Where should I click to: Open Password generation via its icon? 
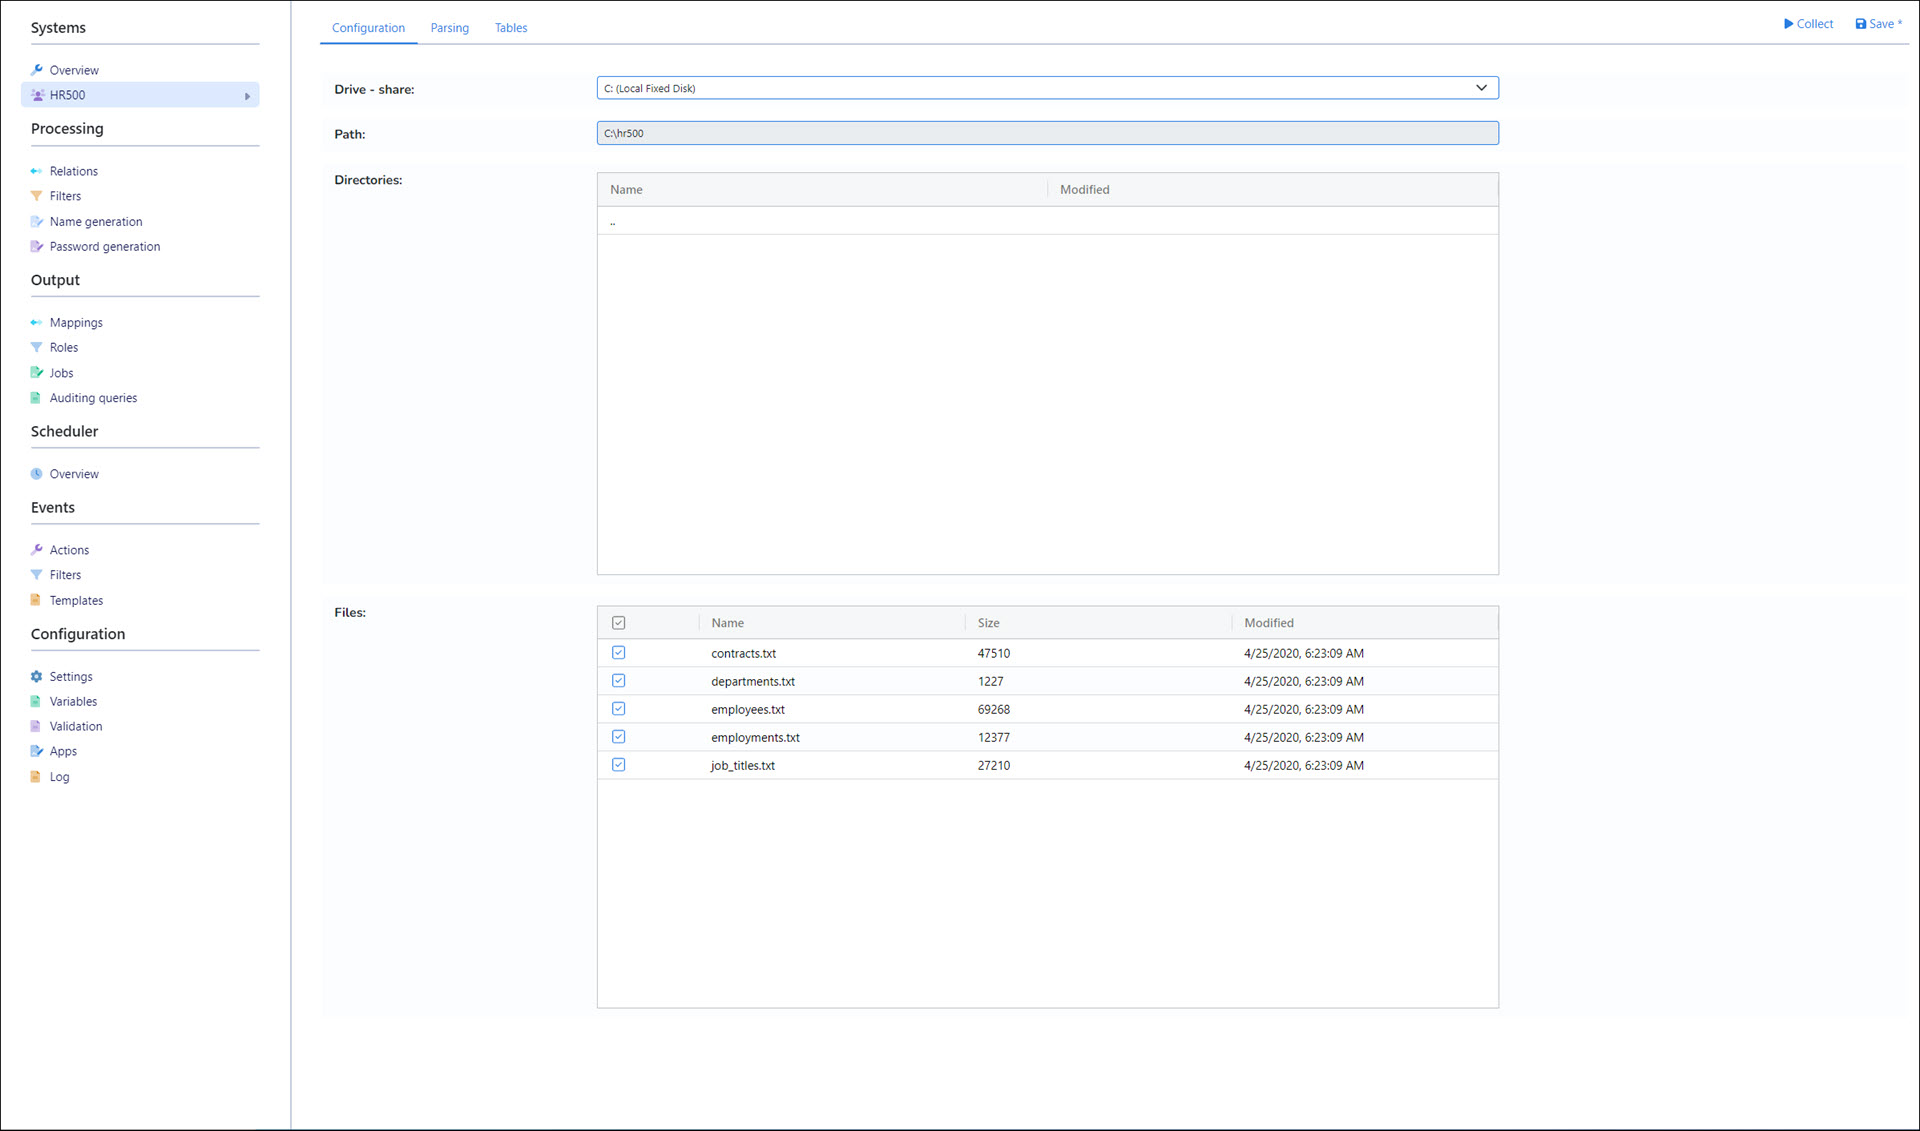point(37,247)
